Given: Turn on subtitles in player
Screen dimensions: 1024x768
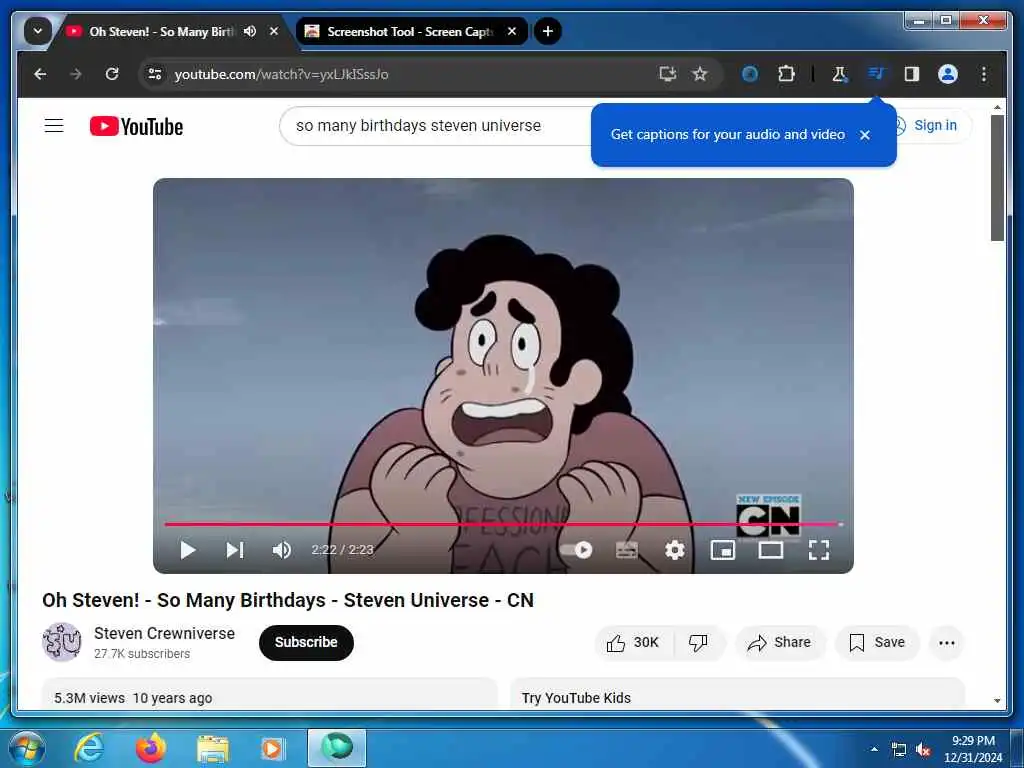Looking at the screenshot, I should 626,550.
